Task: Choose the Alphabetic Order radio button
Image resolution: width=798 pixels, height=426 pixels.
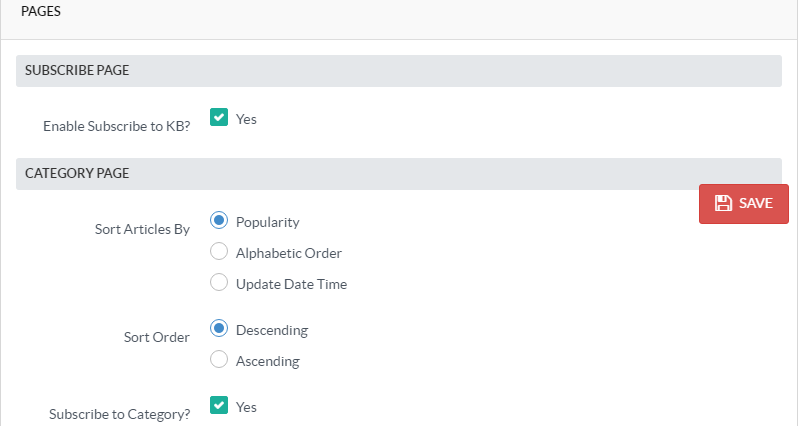Action: point(219,252)
